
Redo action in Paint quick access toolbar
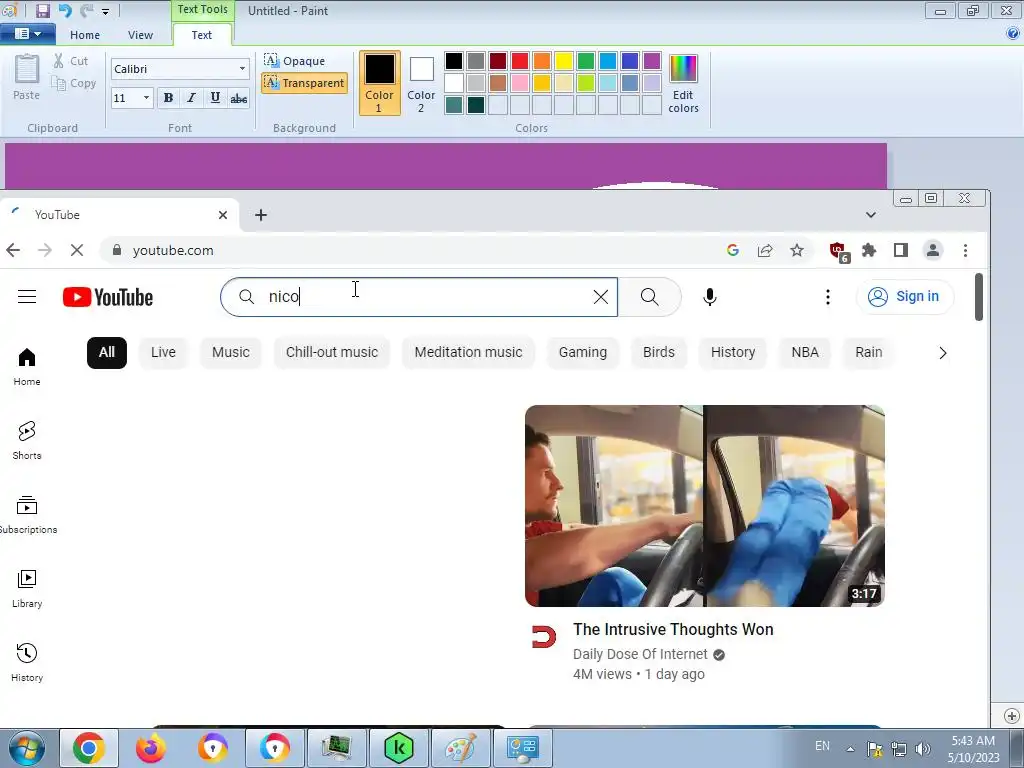coord(86,10)
